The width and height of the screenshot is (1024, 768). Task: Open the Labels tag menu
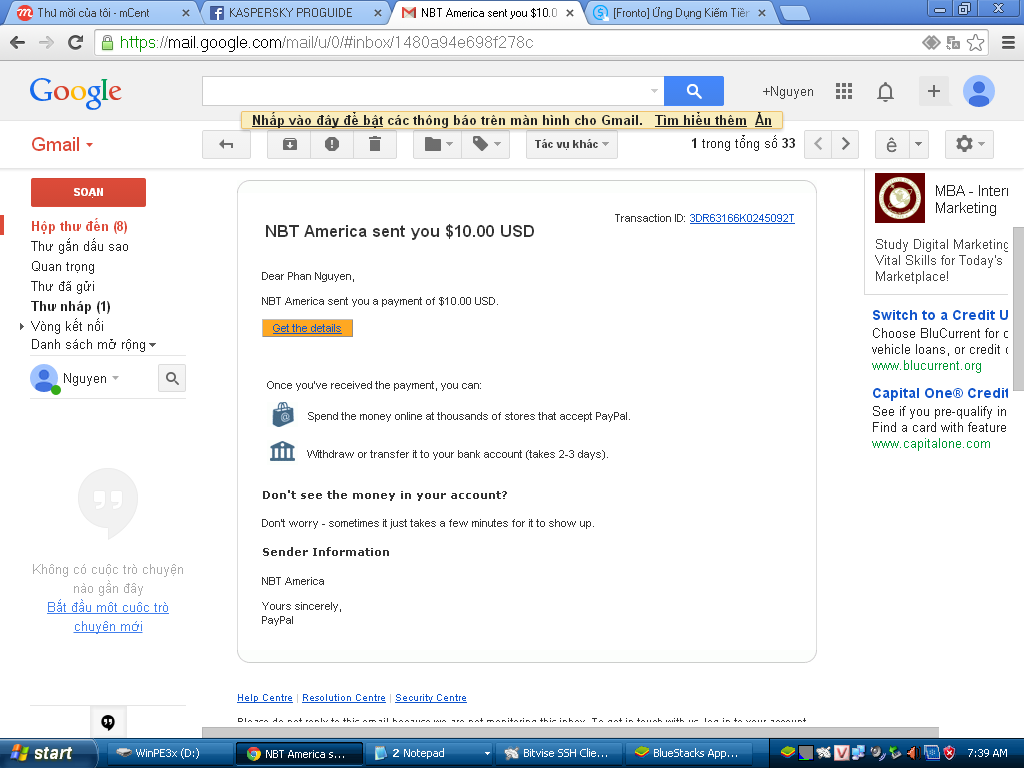click(486, 144)
